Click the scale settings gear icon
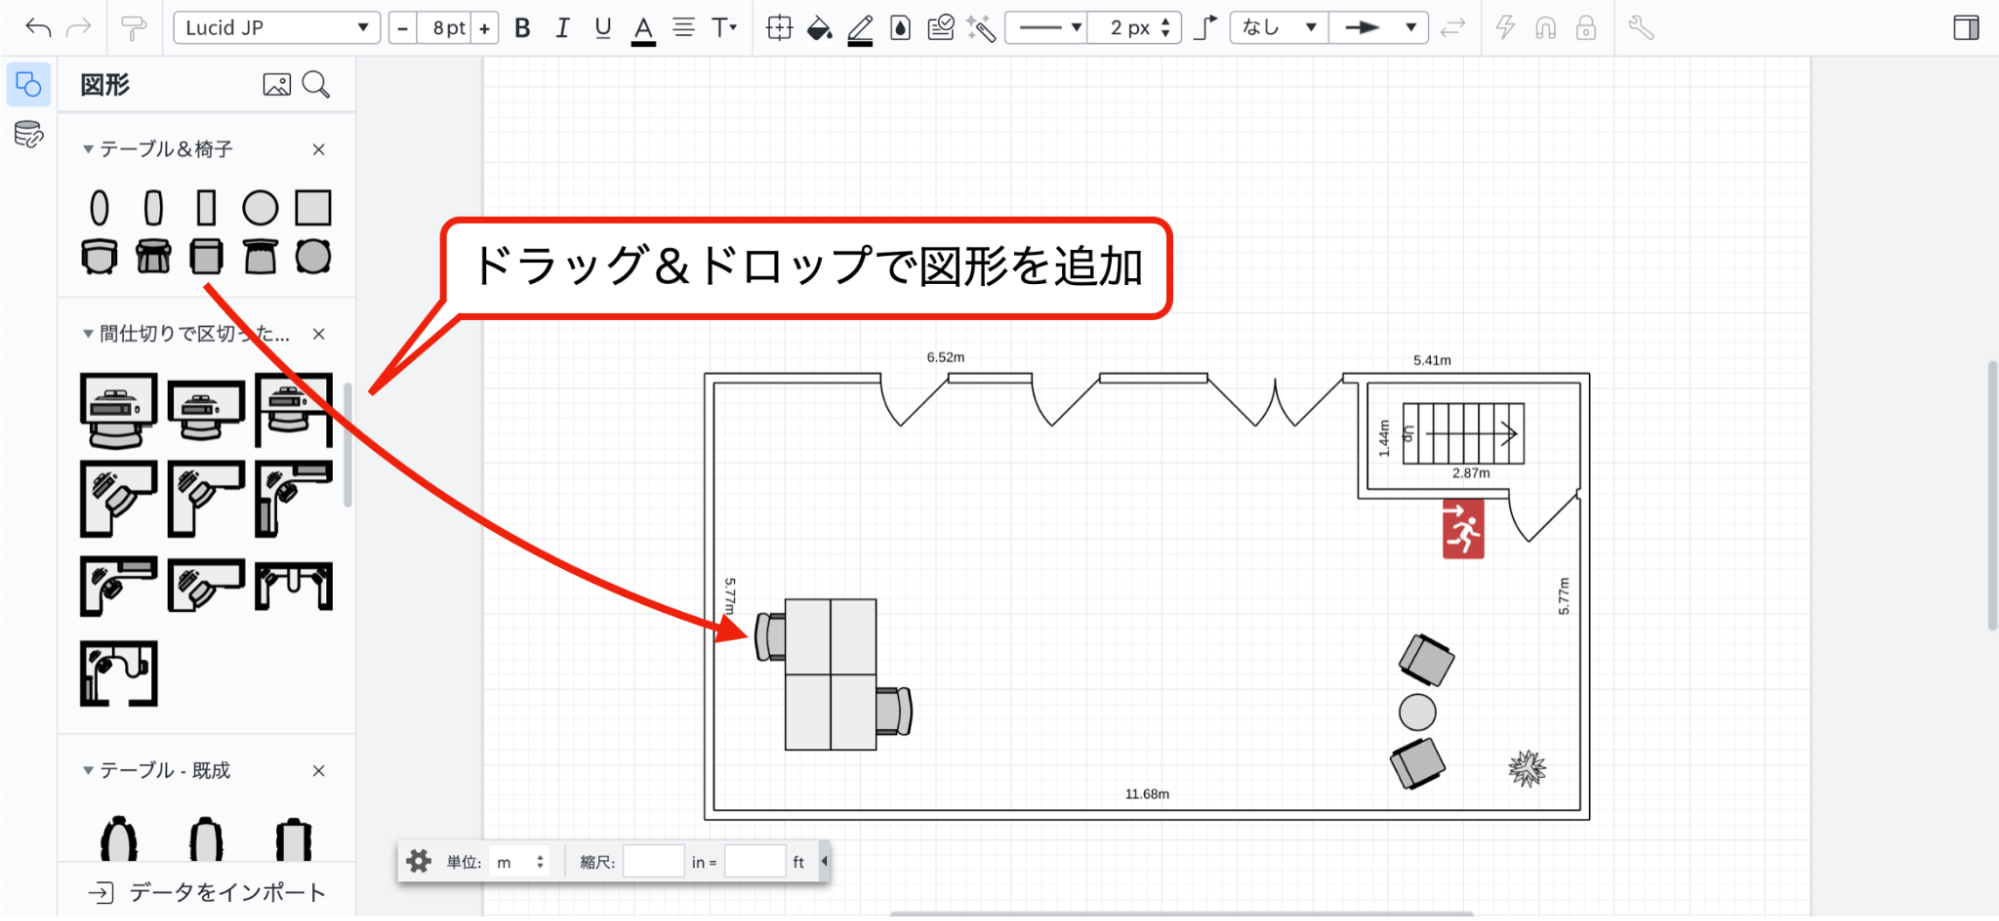Image resolution: width=1999 pixels, height=921 pixels. (419, 861)
